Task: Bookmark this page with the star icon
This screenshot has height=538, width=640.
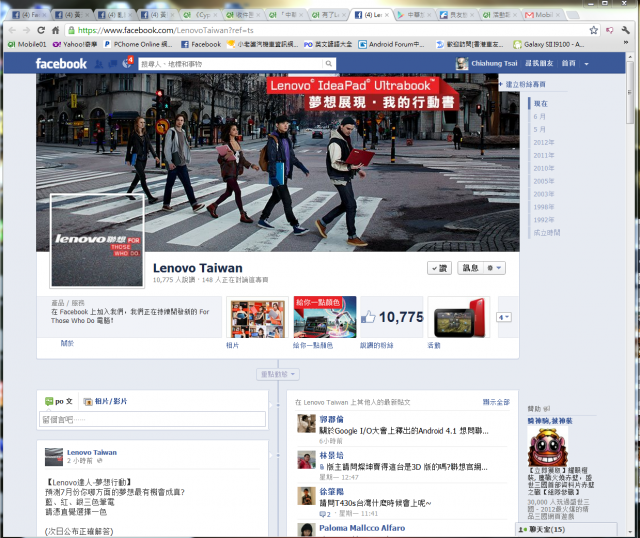Action: tap(593, 30)
